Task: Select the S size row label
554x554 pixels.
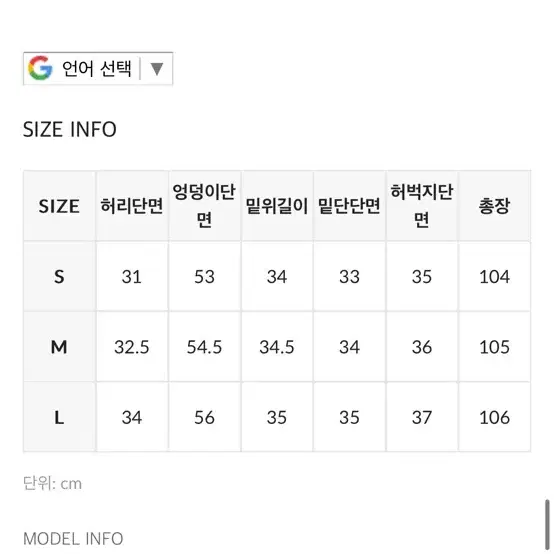Action: coord(59,276)
